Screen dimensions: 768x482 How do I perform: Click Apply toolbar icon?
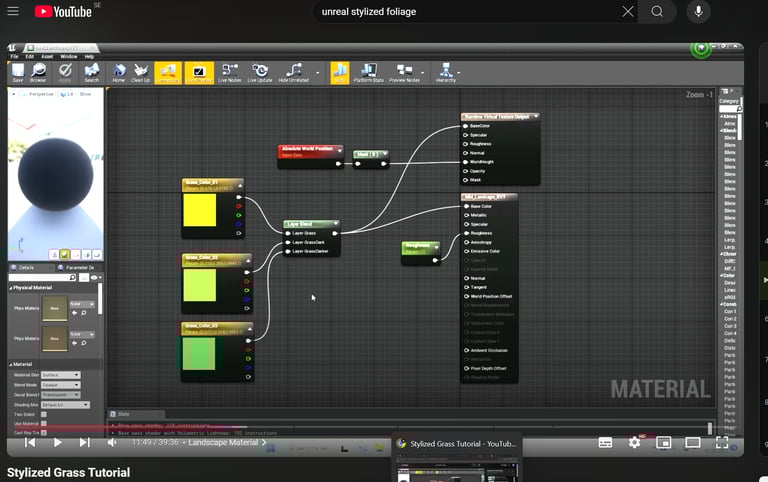click(65, 72)
